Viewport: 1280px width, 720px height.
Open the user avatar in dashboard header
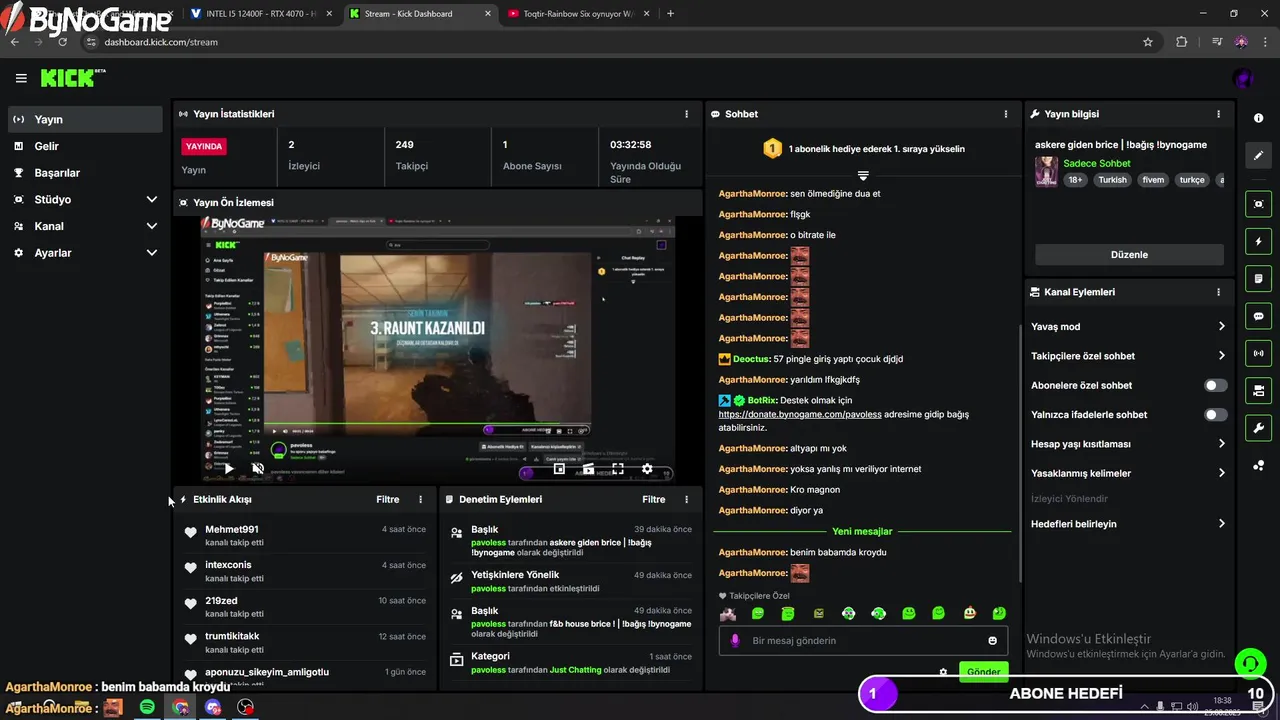click(1243, 78)
